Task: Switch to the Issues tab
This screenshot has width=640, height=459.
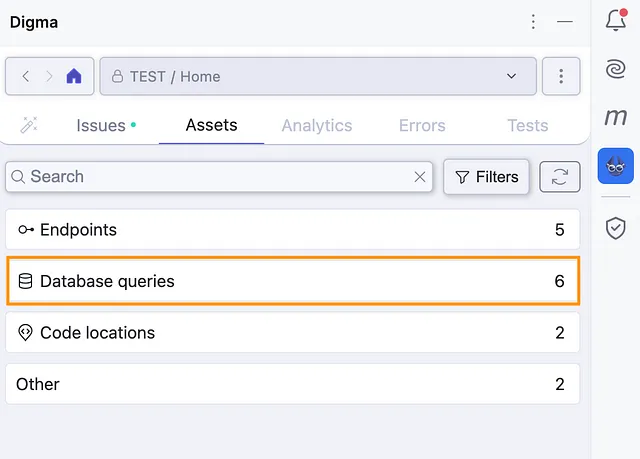Action: click(101, 125)
